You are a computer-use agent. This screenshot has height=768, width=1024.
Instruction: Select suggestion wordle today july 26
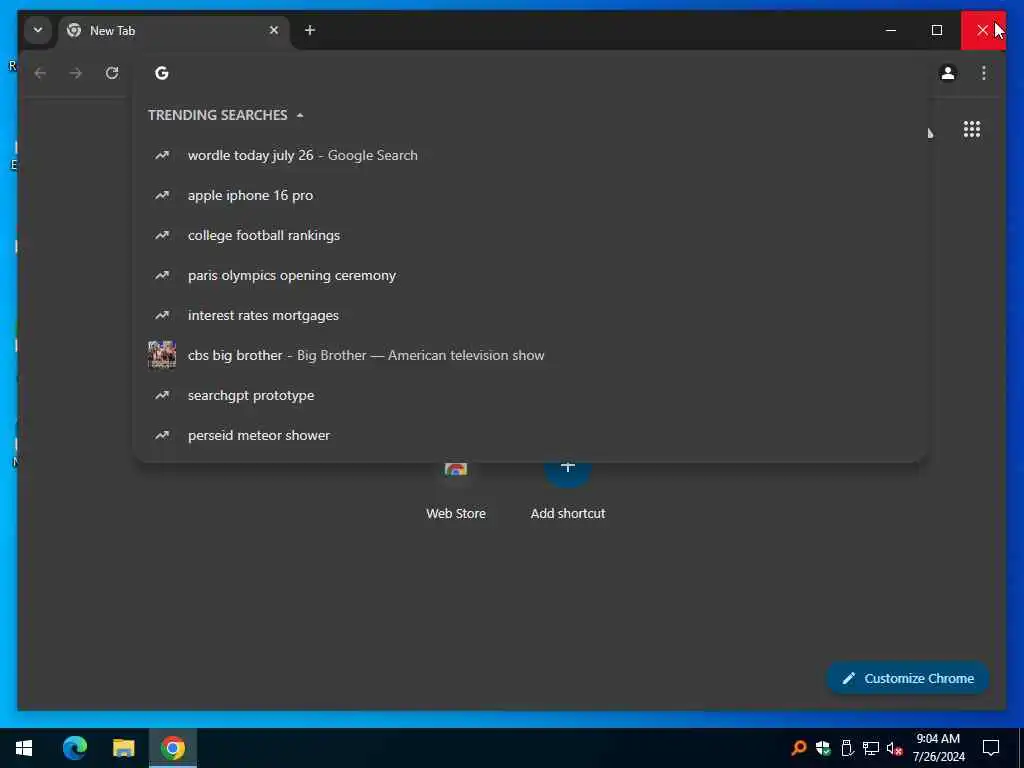[x=530, y=155]
